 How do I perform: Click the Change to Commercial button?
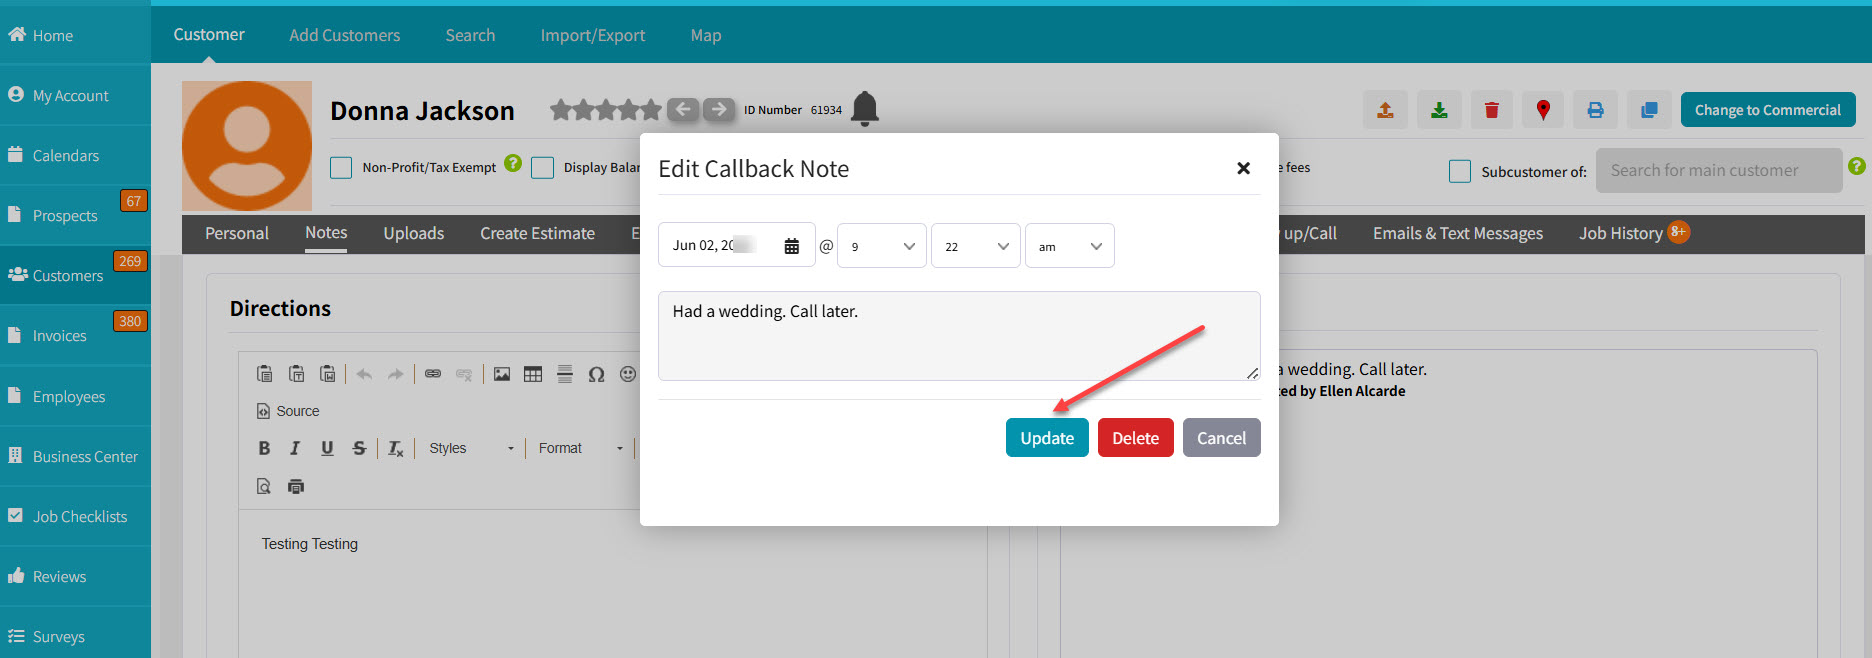pos(1767,110)
